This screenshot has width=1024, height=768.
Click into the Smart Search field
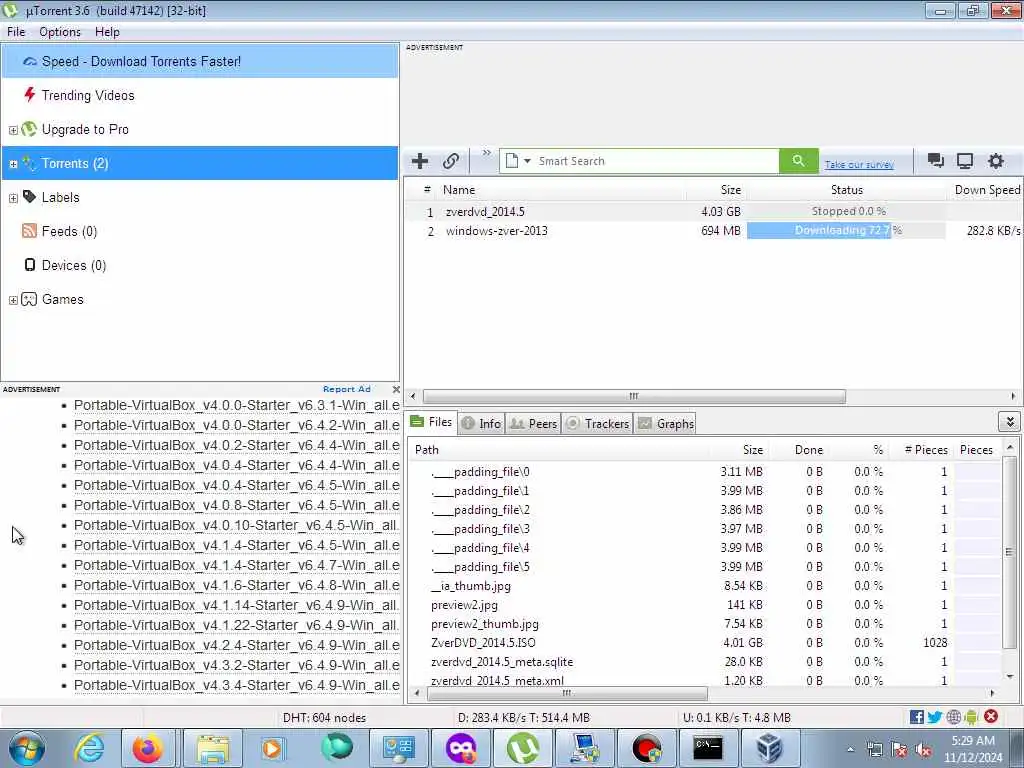pos(656,161)
